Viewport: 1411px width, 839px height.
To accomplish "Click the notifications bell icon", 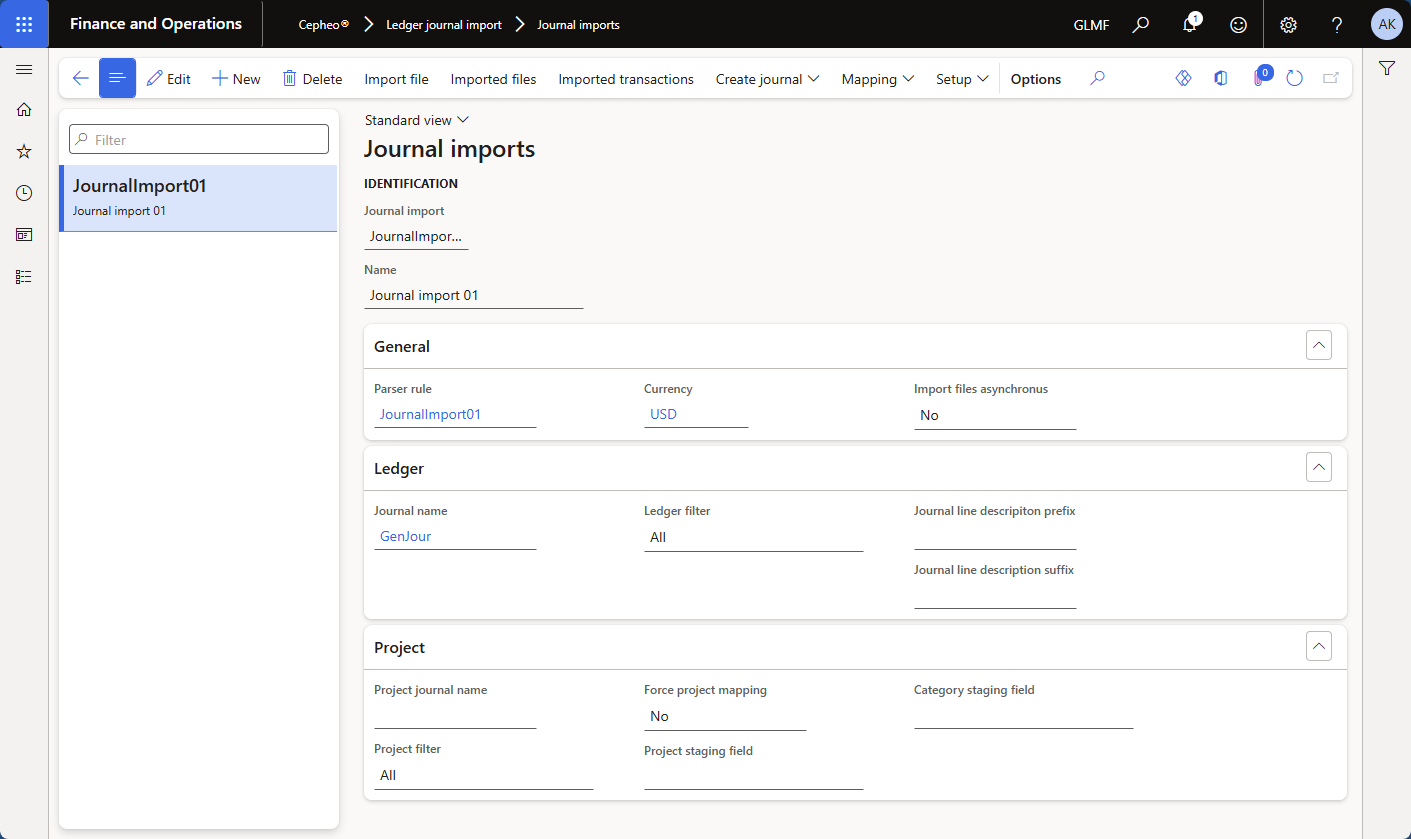I will (1189, 25).
